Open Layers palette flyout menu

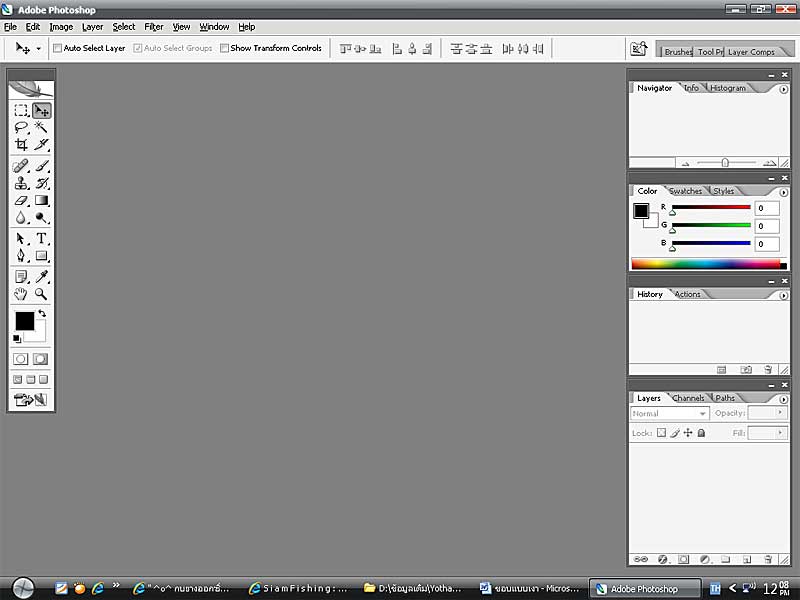783,399
